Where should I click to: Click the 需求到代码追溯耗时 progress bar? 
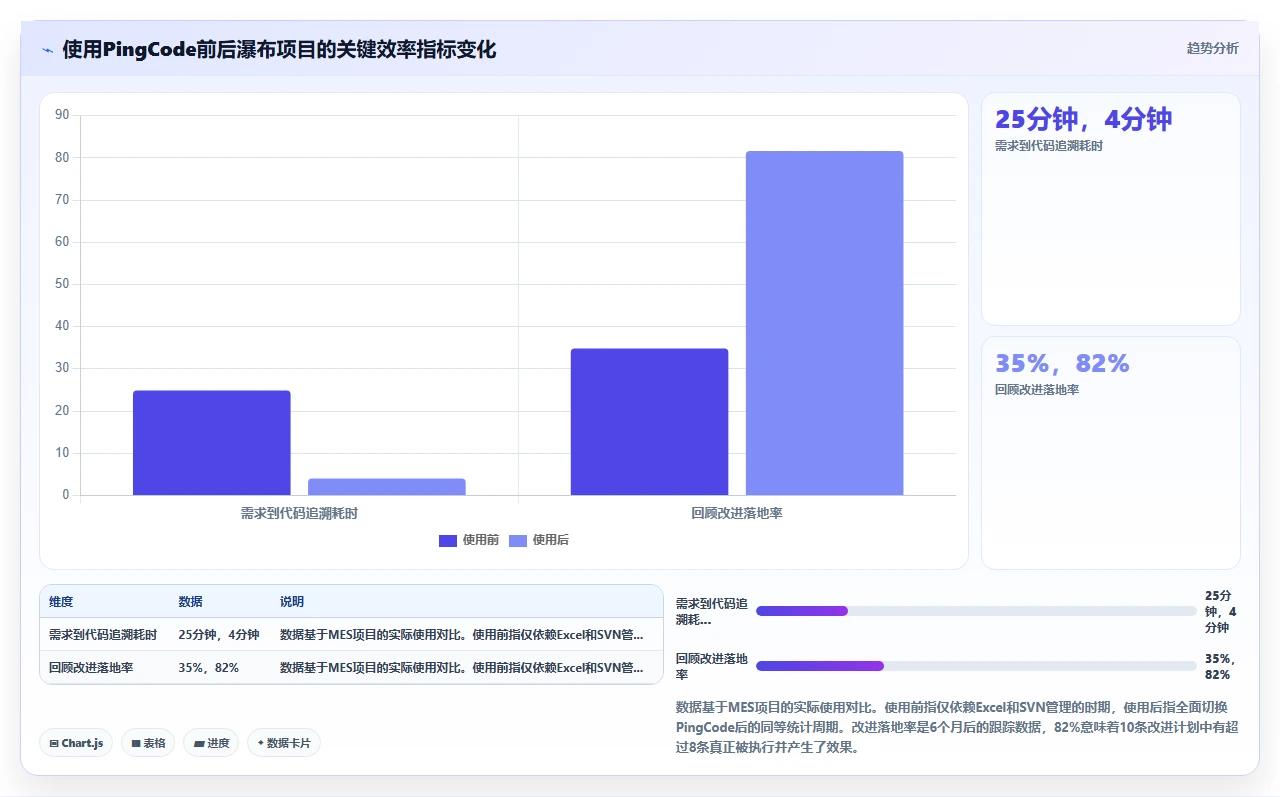[x=976, y=611]
